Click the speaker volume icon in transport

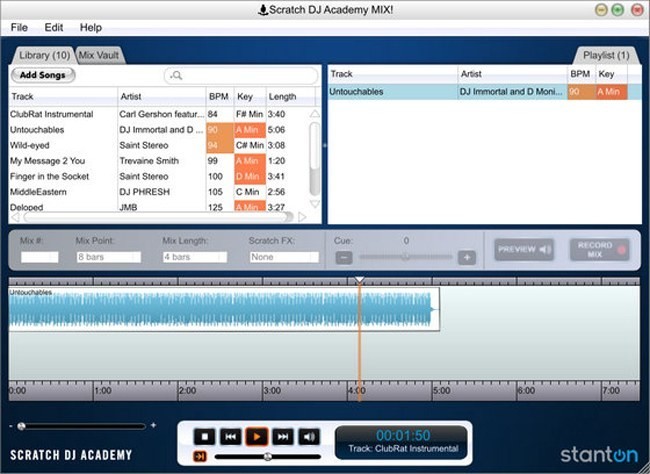pos(309,436)
